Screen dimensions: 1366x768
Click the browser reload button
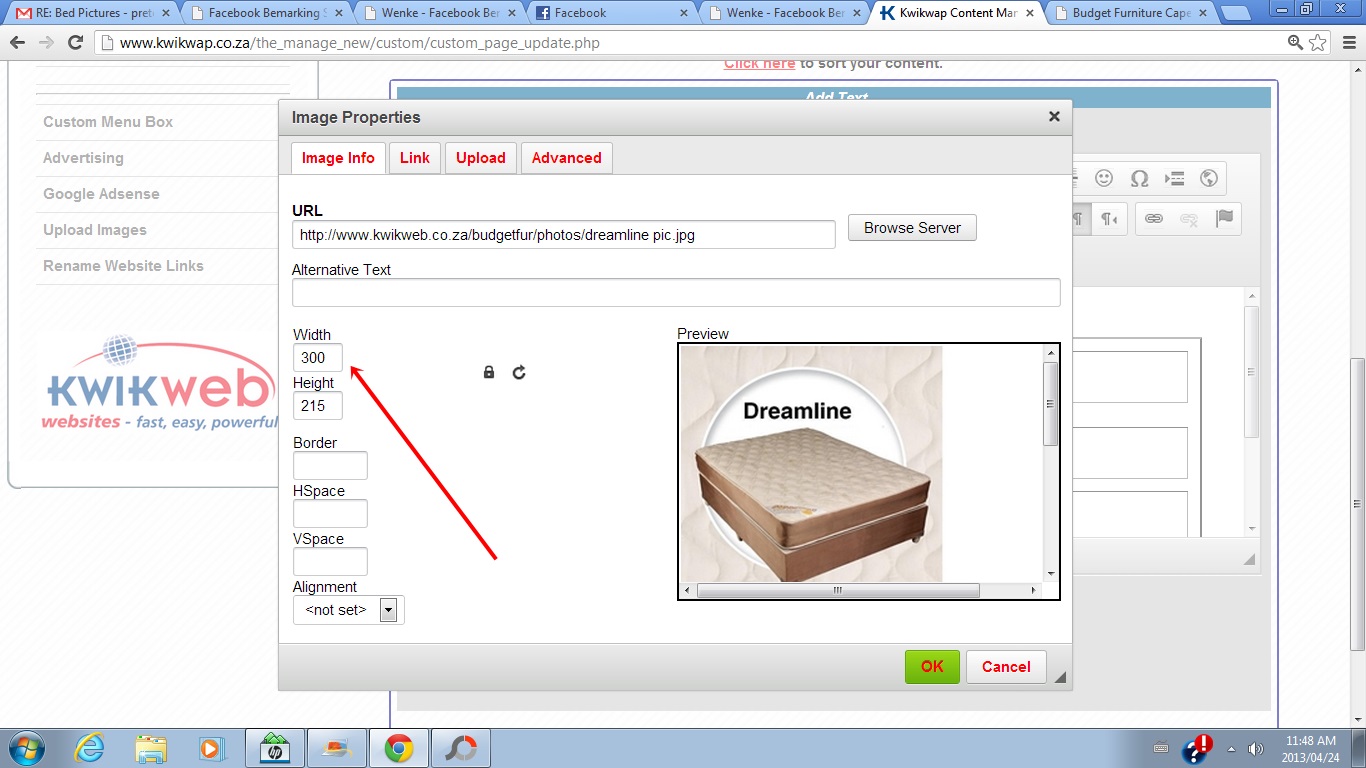pyautogui.click(x=75, y=43)
